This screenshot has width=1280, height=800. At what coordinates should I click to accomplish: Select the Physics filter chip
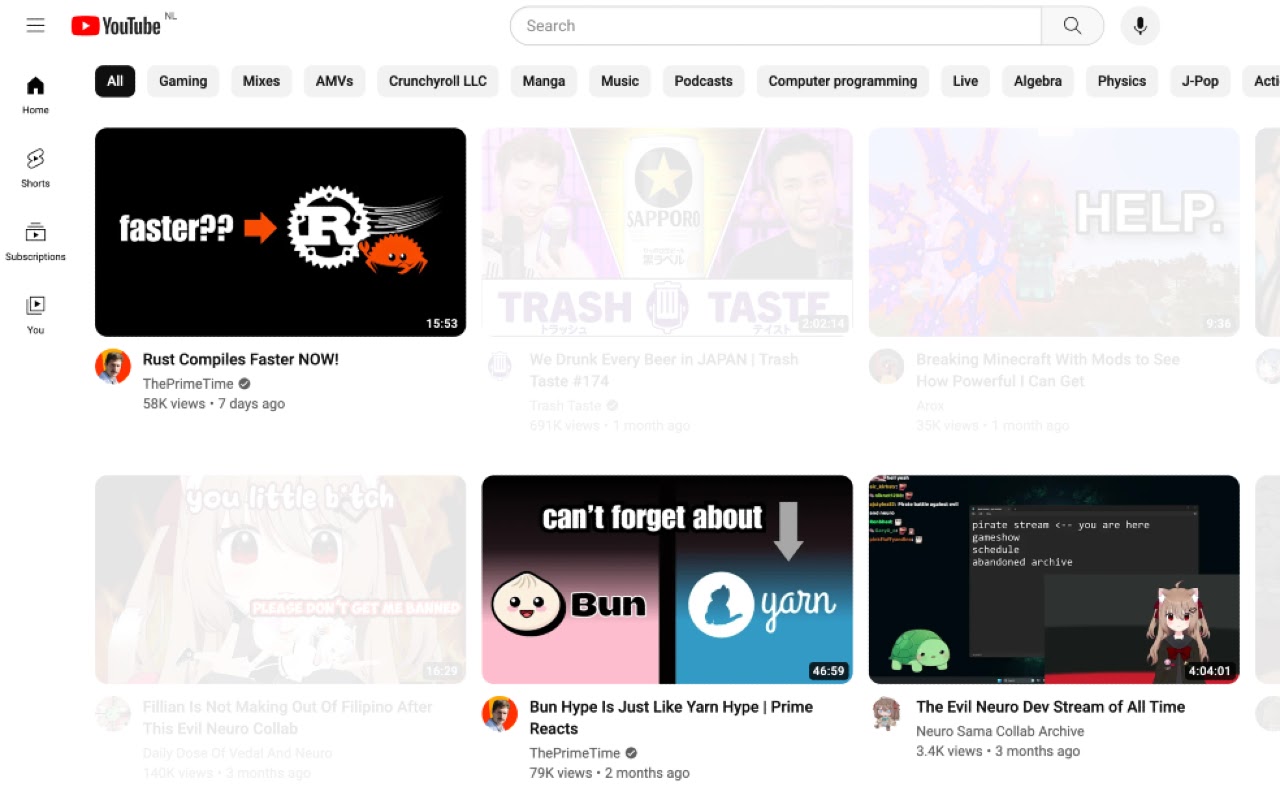click(x=1122, y=81)
